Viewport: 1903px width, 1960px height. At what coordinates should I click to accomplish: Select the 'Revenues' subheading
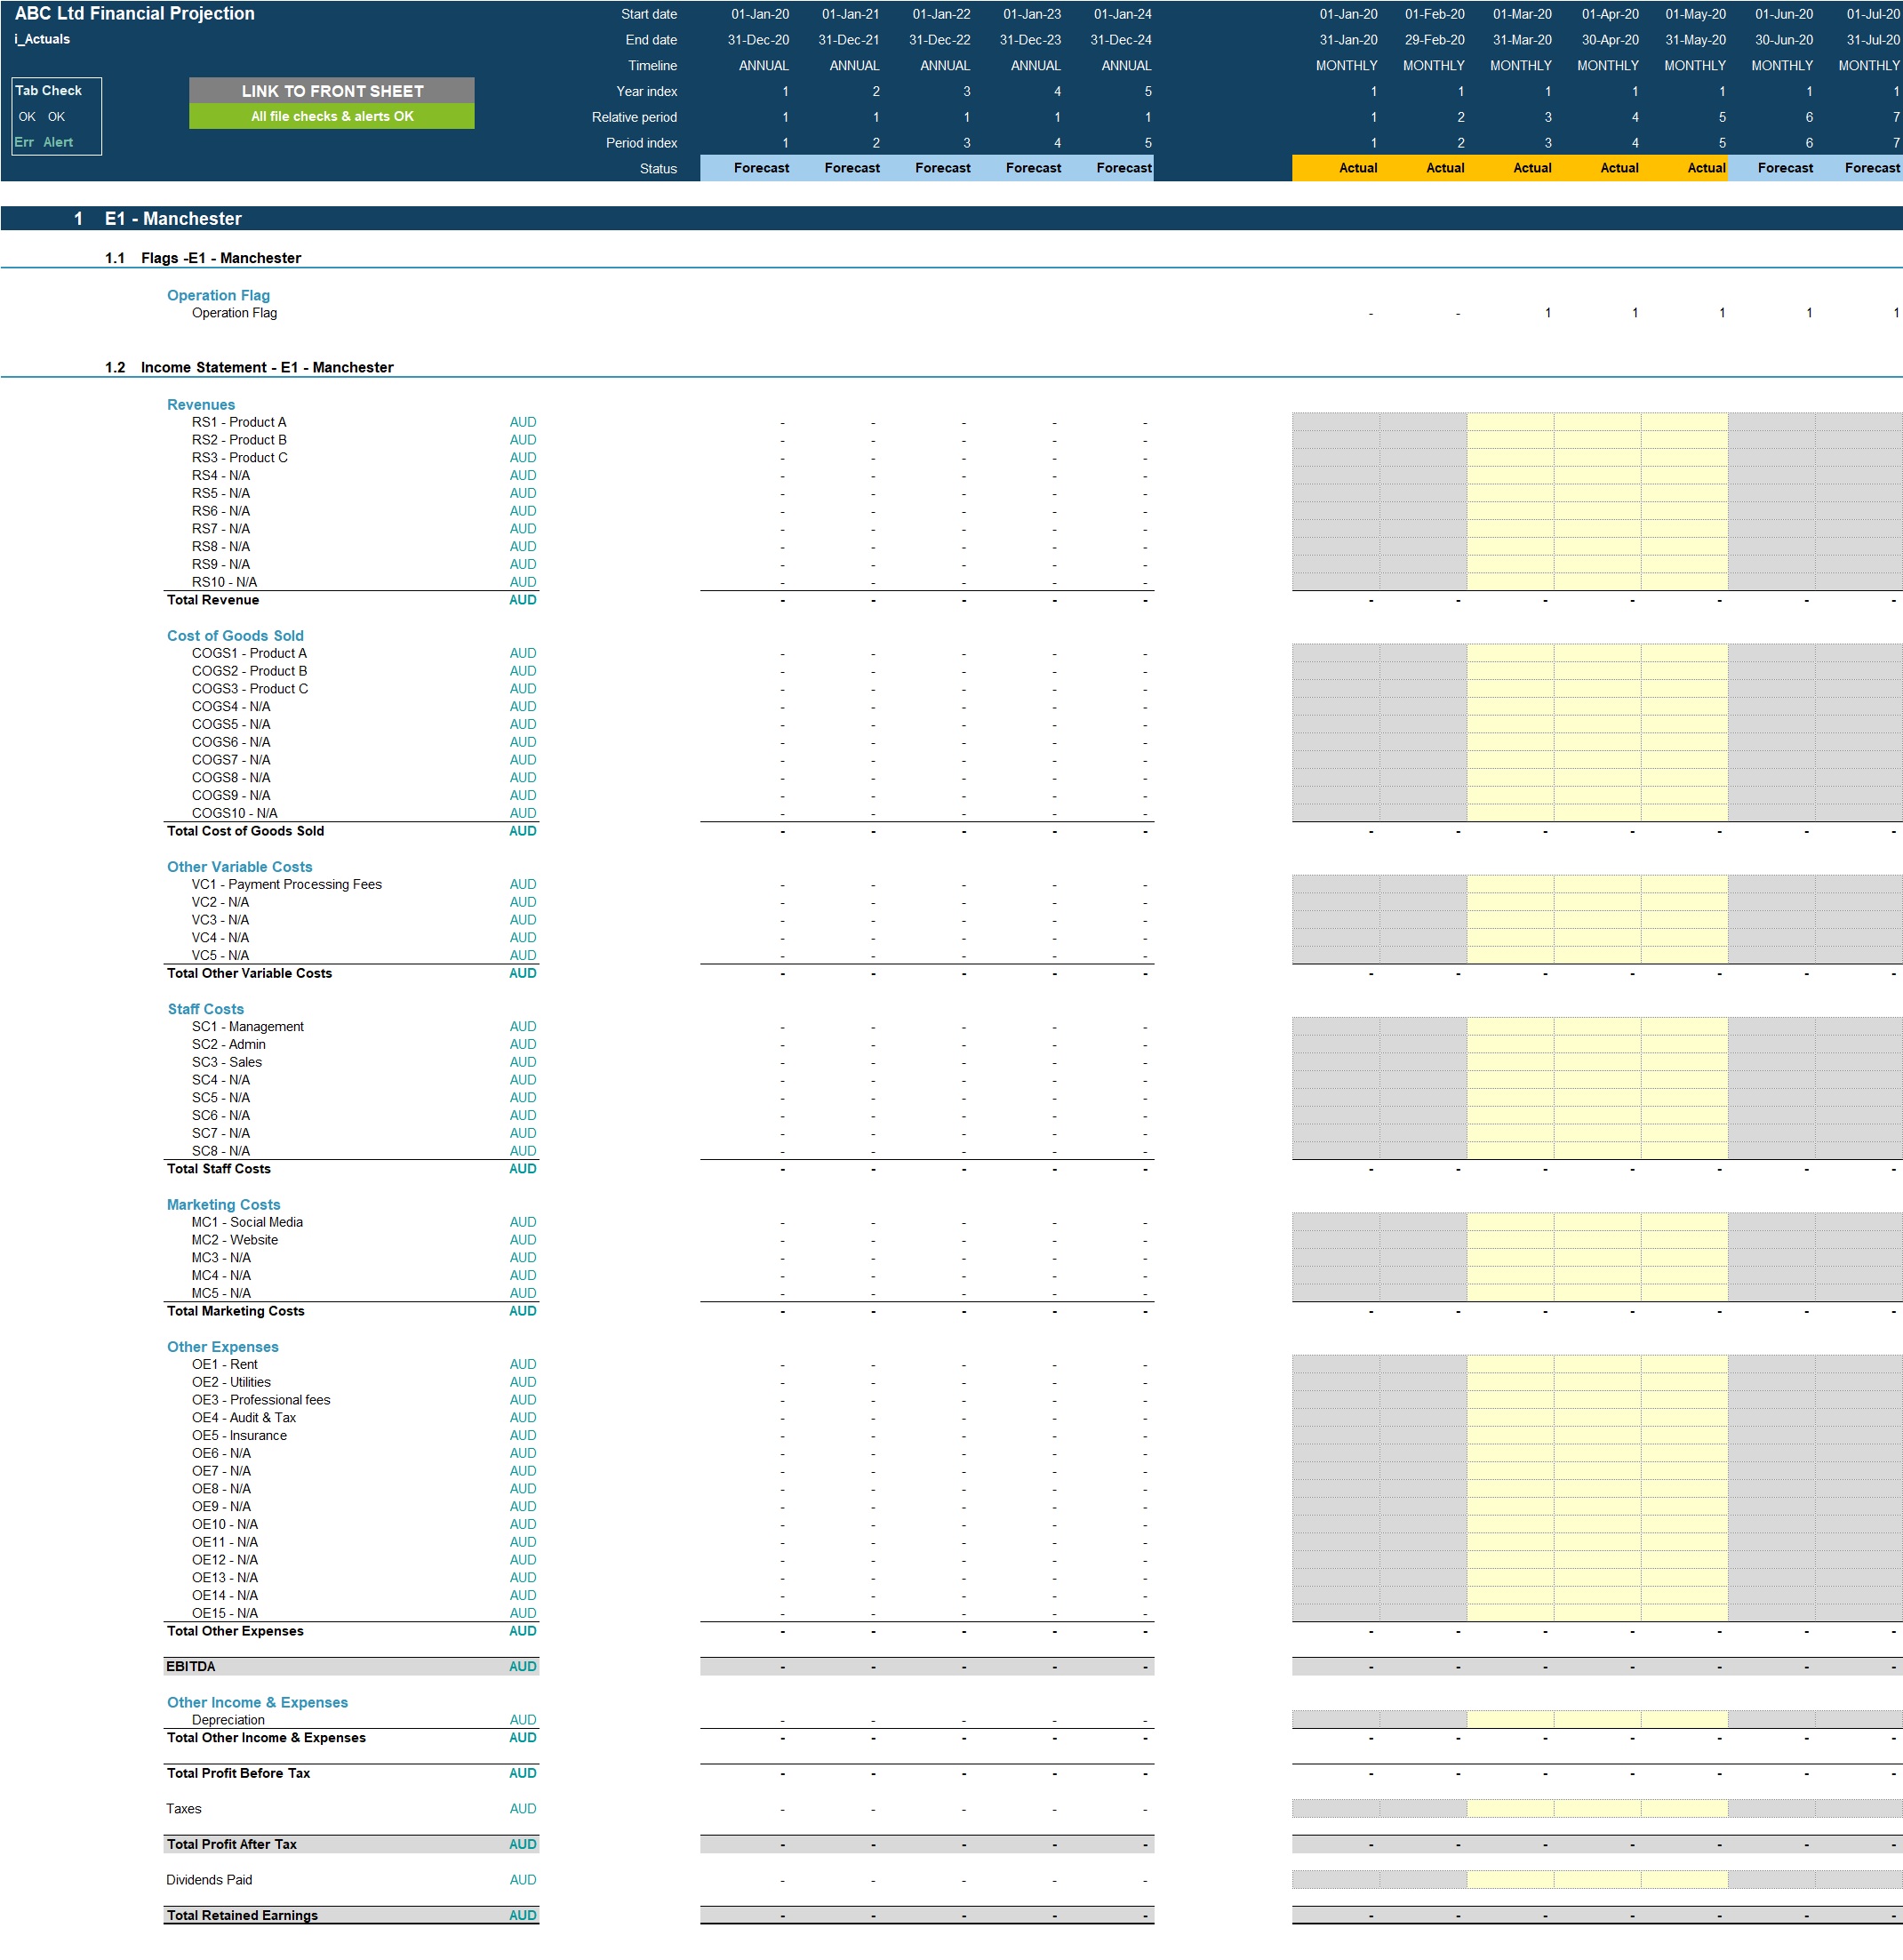click(x=201, y=404)
